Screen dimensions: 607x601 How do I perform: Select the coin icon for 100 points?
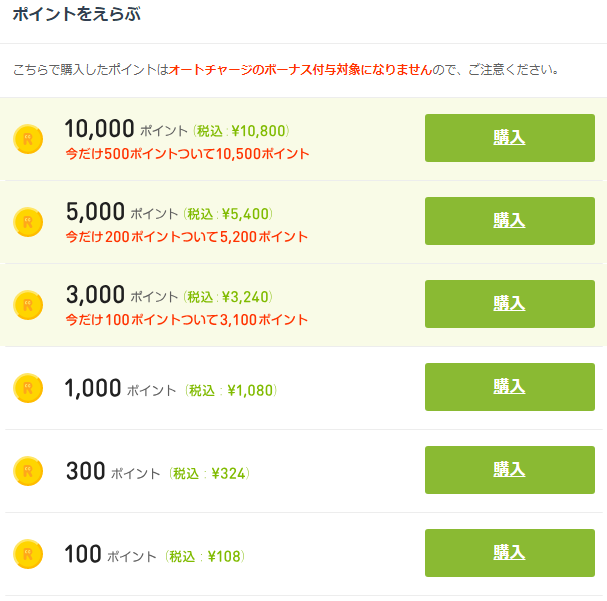tap(28, 554)
